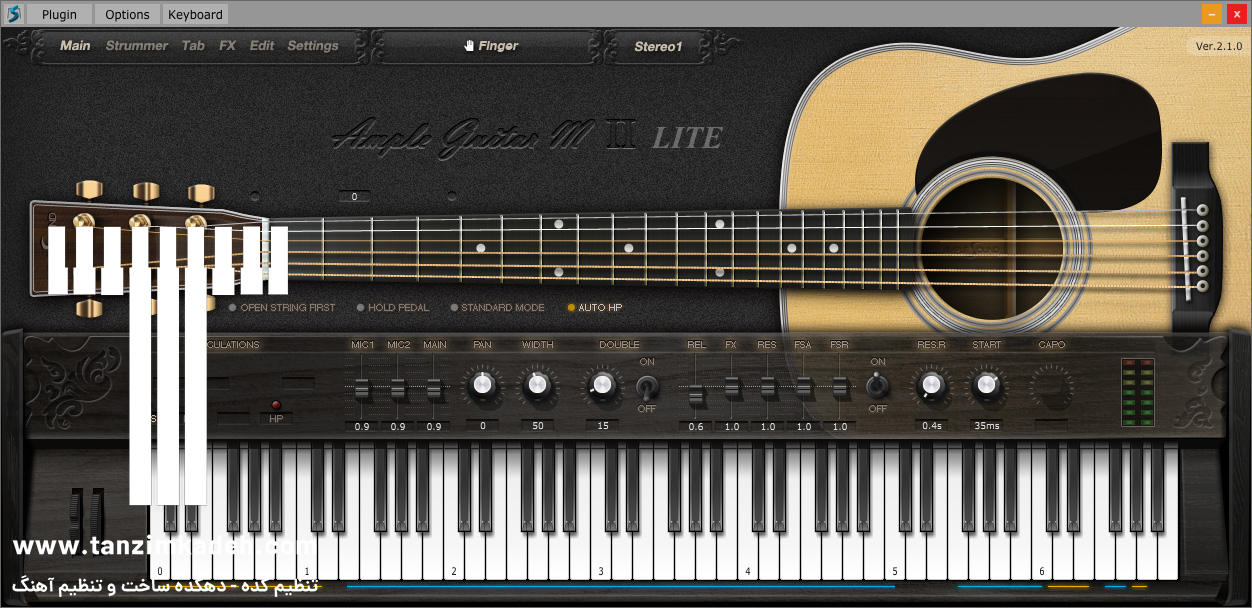Viewport: 1252px width, 608px height.
Task: Toggle the on/off switch beside FSR
Action: pos(877,385)
